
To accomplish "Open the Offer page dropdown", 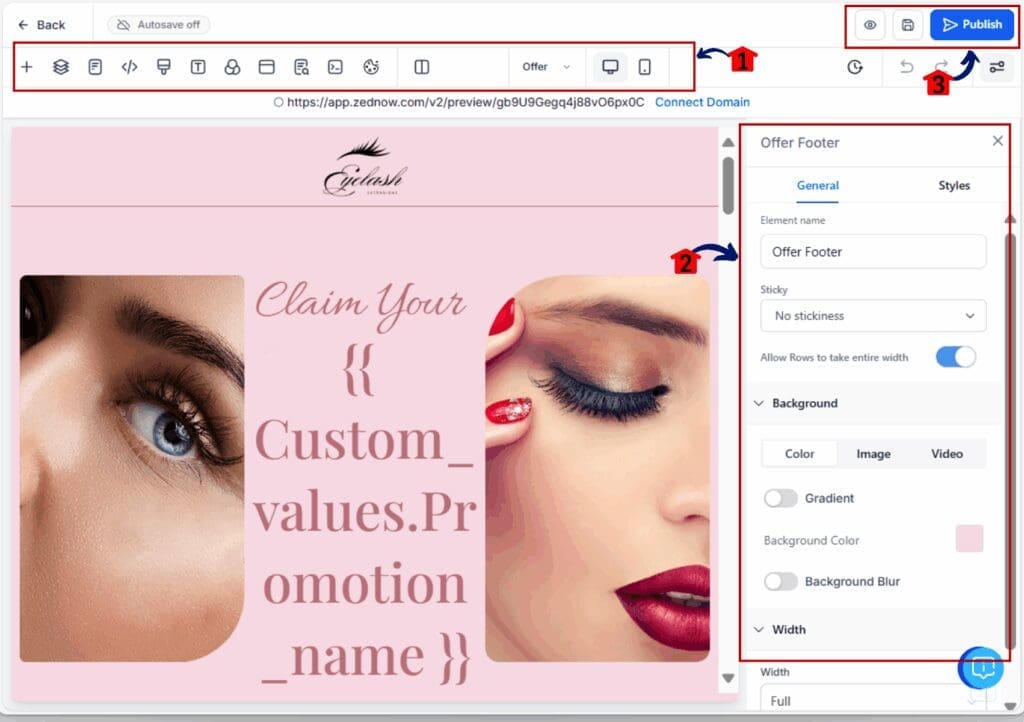I will pos(546,67).
